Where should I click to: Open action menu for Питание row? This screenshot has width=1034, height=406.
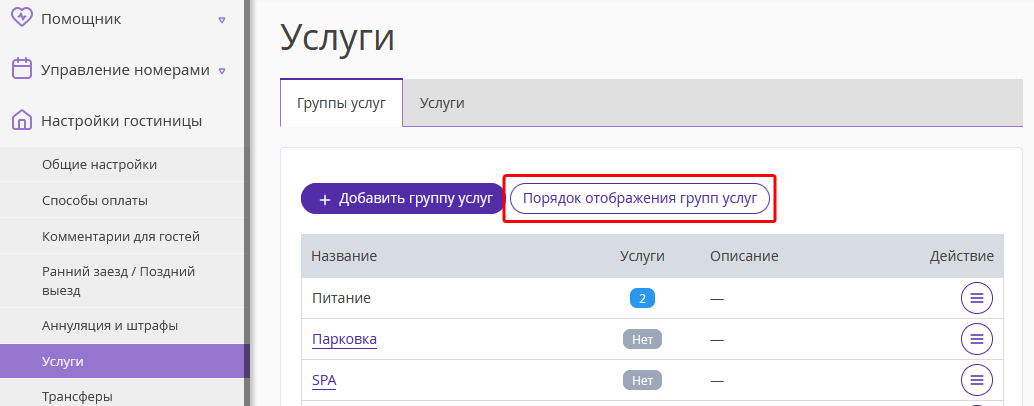click(x=977, y=299)
